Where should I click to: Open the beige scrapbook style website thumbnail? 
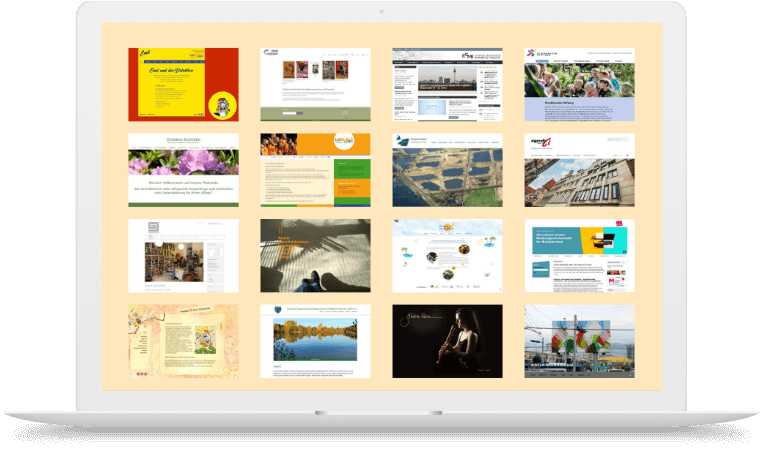pos(183,341)
